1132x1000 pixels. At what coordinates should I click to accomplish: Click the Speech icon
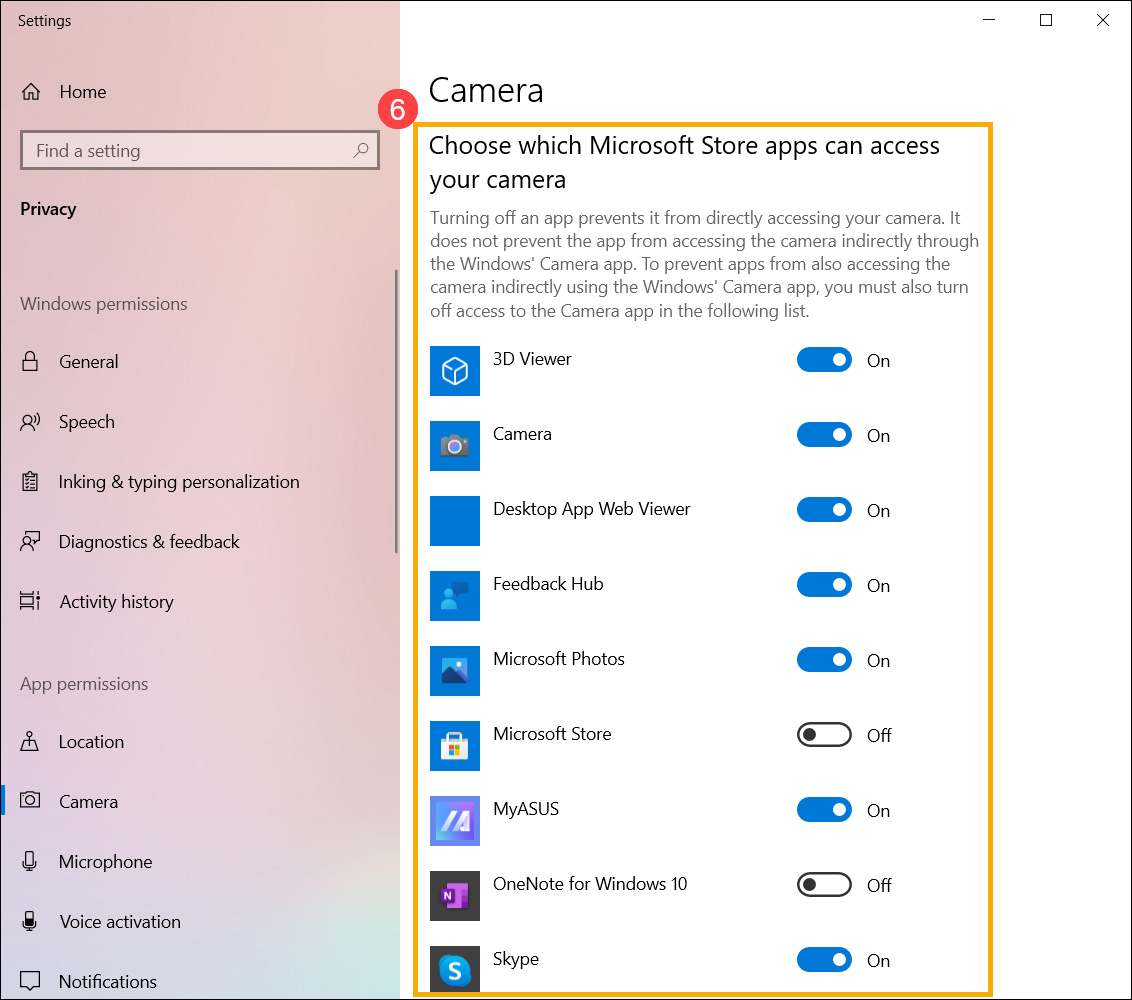pos(30,422)
